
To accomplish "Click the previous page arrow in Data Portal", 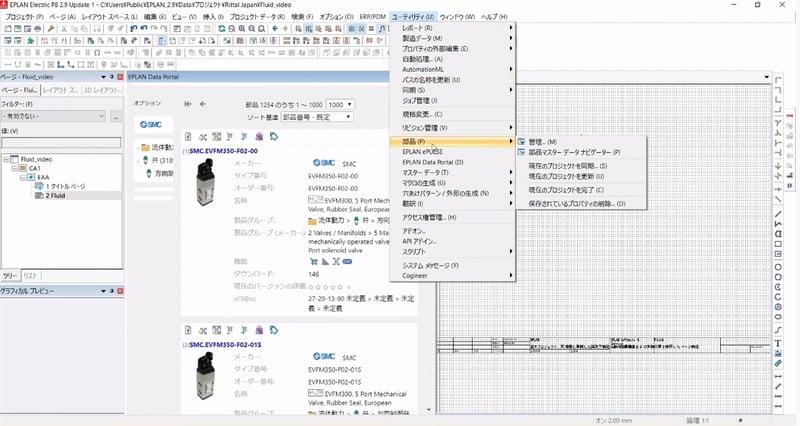I will tap(203, 104).
